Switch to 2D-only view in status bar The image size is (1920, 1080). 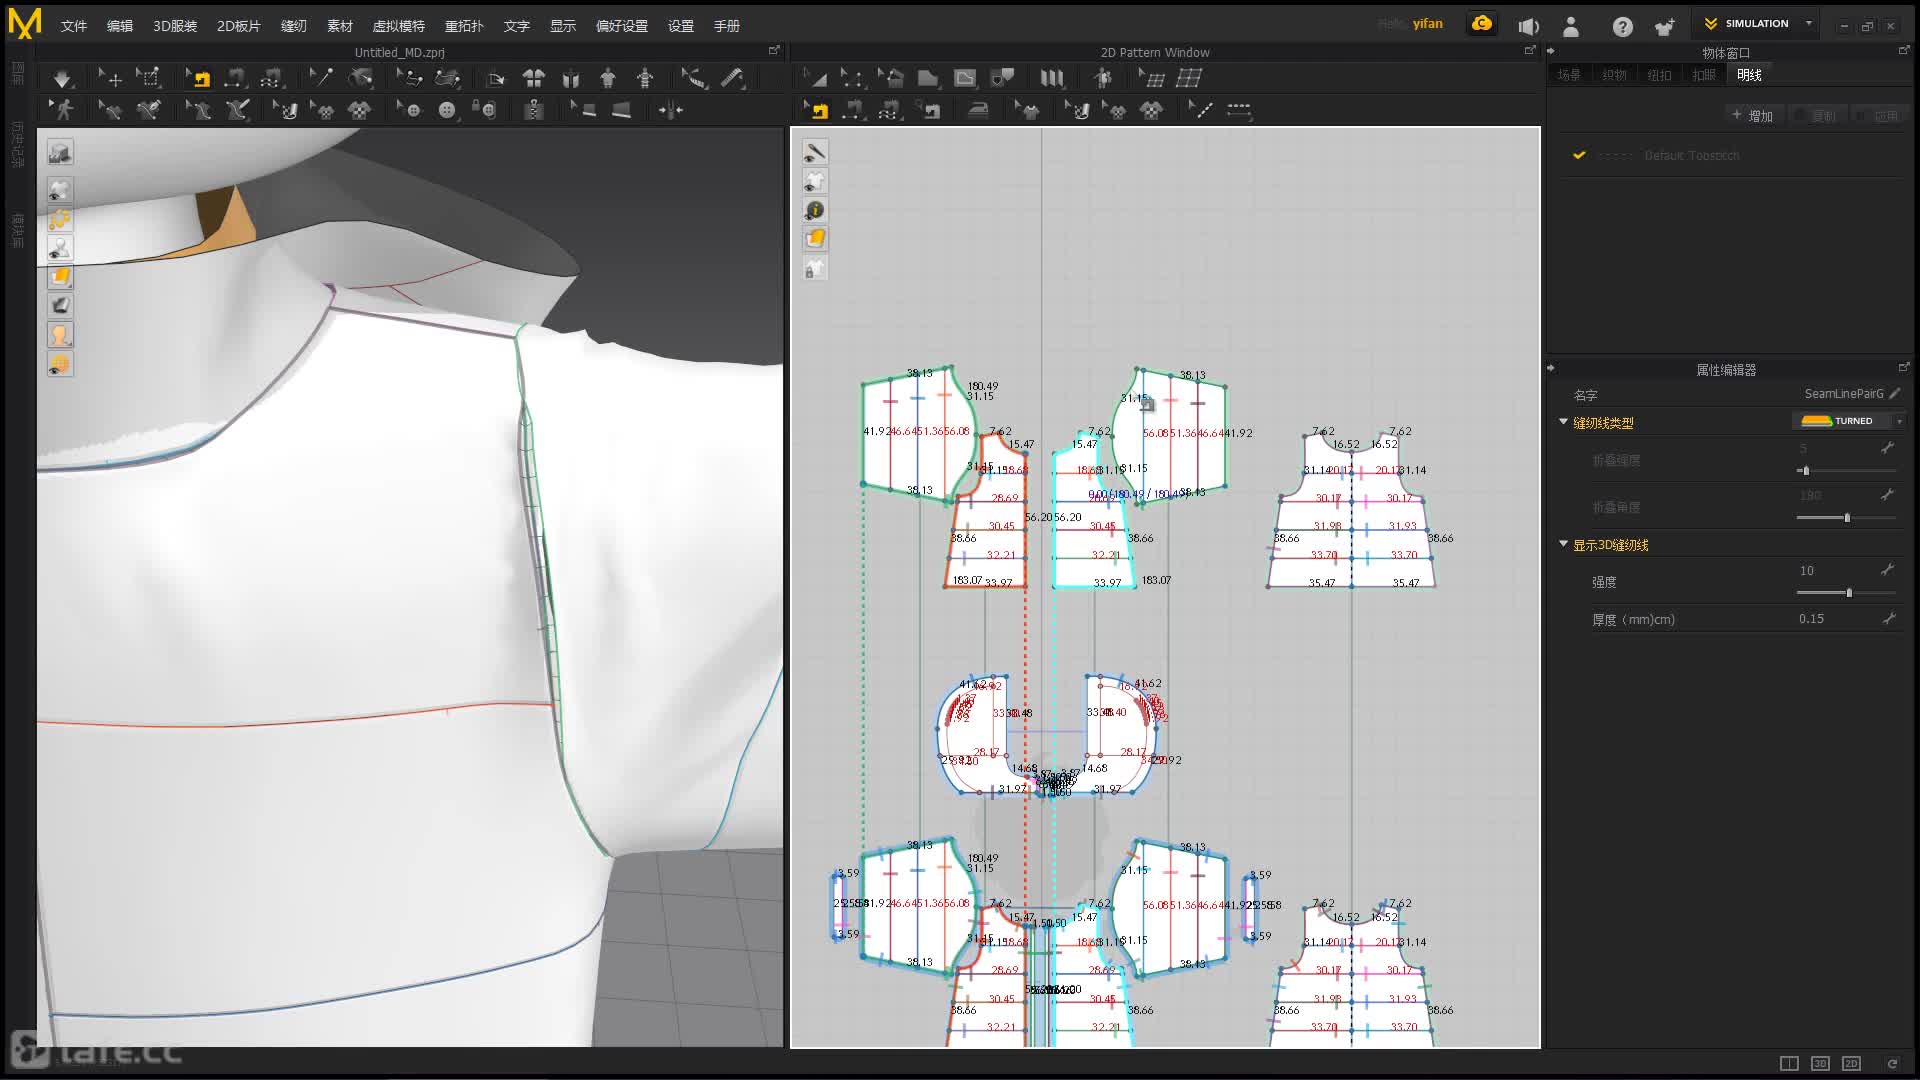[1851, 1063]
